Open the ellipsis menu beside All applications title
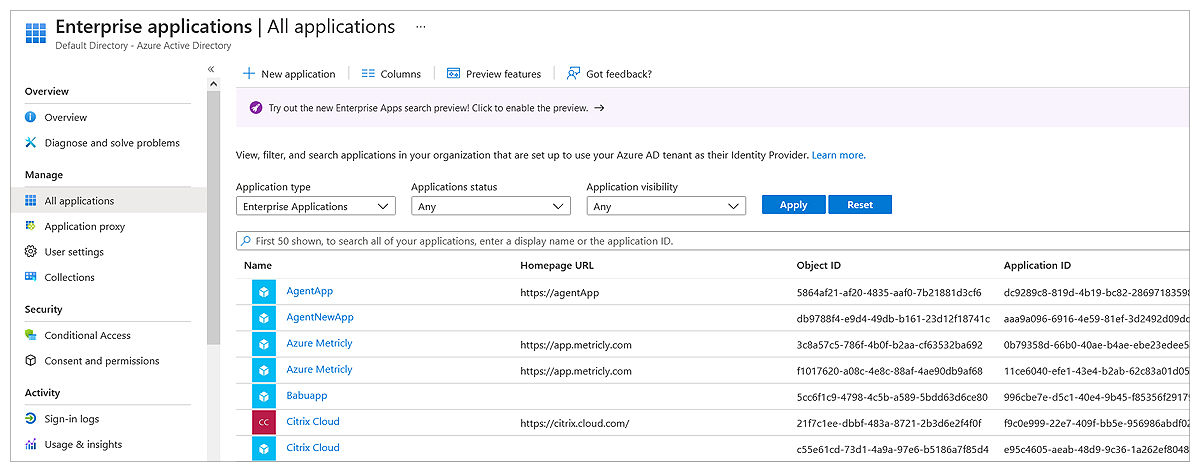The width and height of the screenshot is (1200, 472). pos(421,26)
